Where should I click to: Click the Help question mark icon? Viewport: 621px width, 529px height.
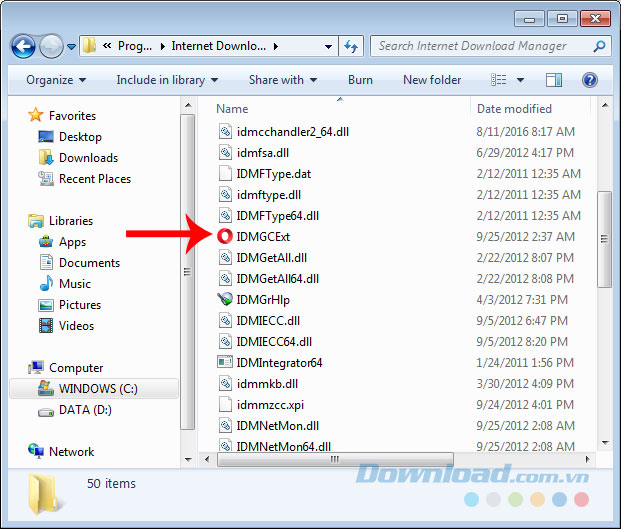(x=590, y=80)
